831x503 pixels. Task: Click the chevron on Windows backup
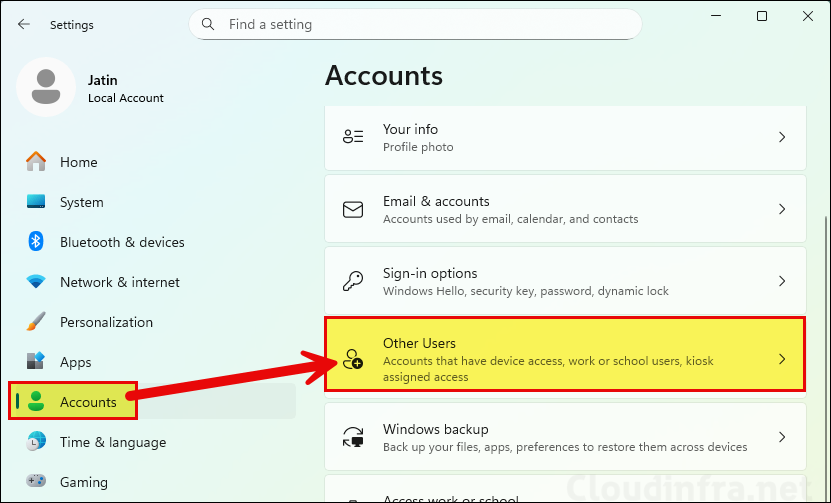[782, 437]
